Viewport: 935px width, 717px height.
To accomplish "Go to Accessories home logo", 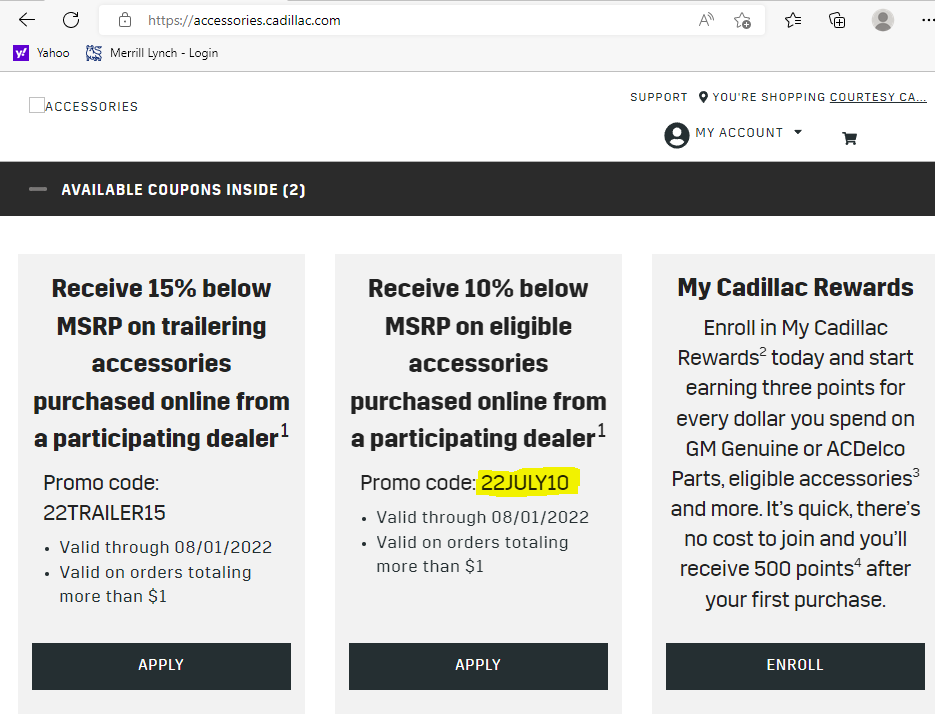I will point(84,106).
